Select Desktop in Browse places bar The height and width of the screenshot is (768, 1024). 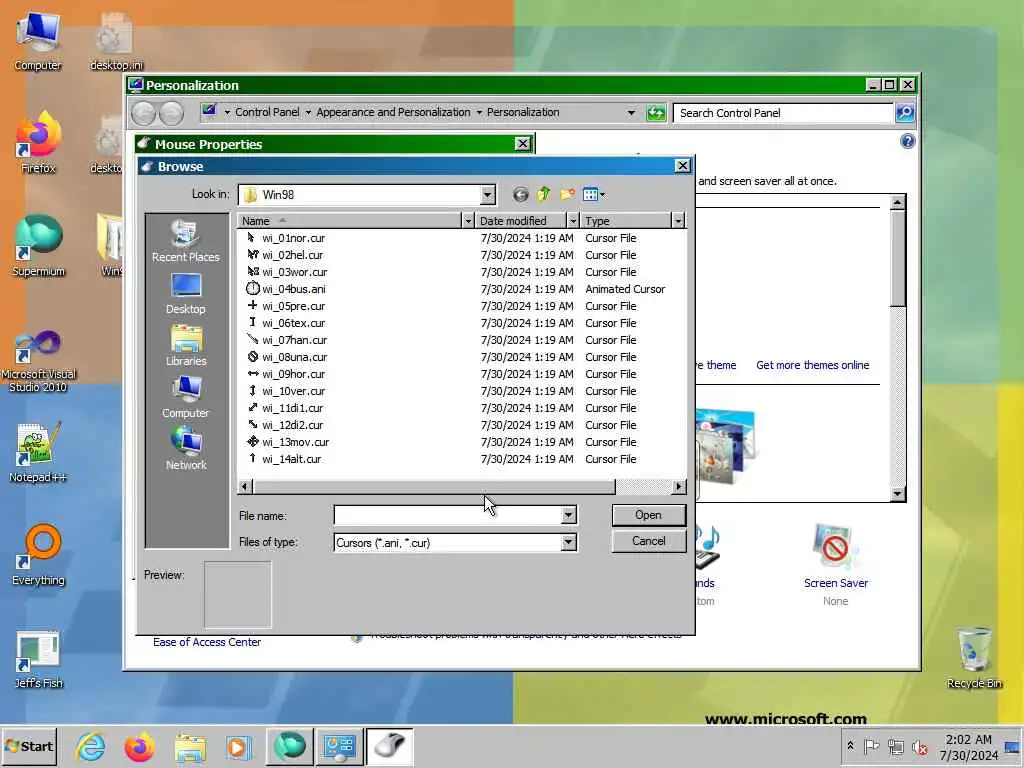186,294
